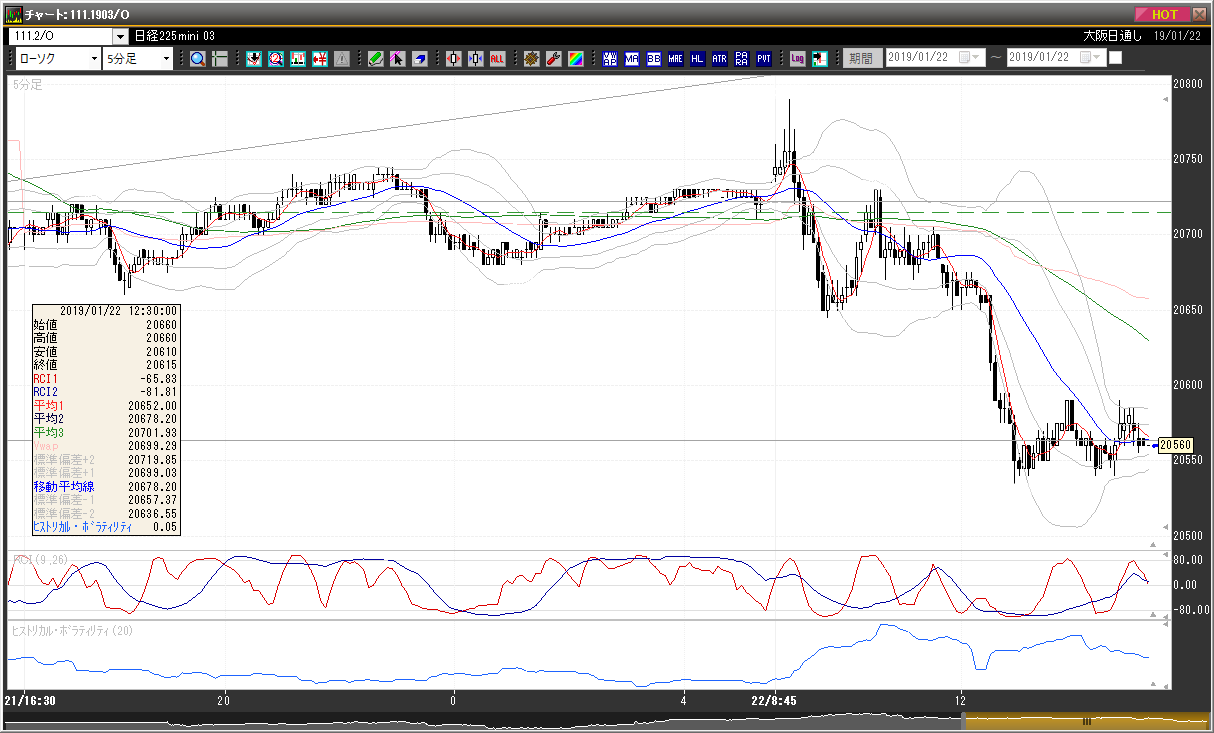The width and height of the screenshot is (1214, 733).
Task: Select the pencil drawing tool
Action: (x=375, y=58)
